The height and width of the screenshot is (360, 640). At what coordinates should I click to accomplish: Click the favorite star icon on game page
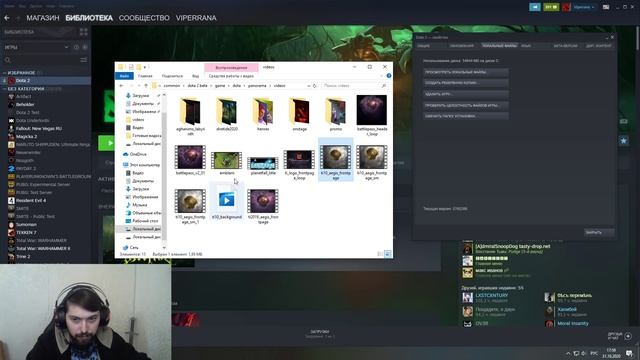click(x=623, y=140)
